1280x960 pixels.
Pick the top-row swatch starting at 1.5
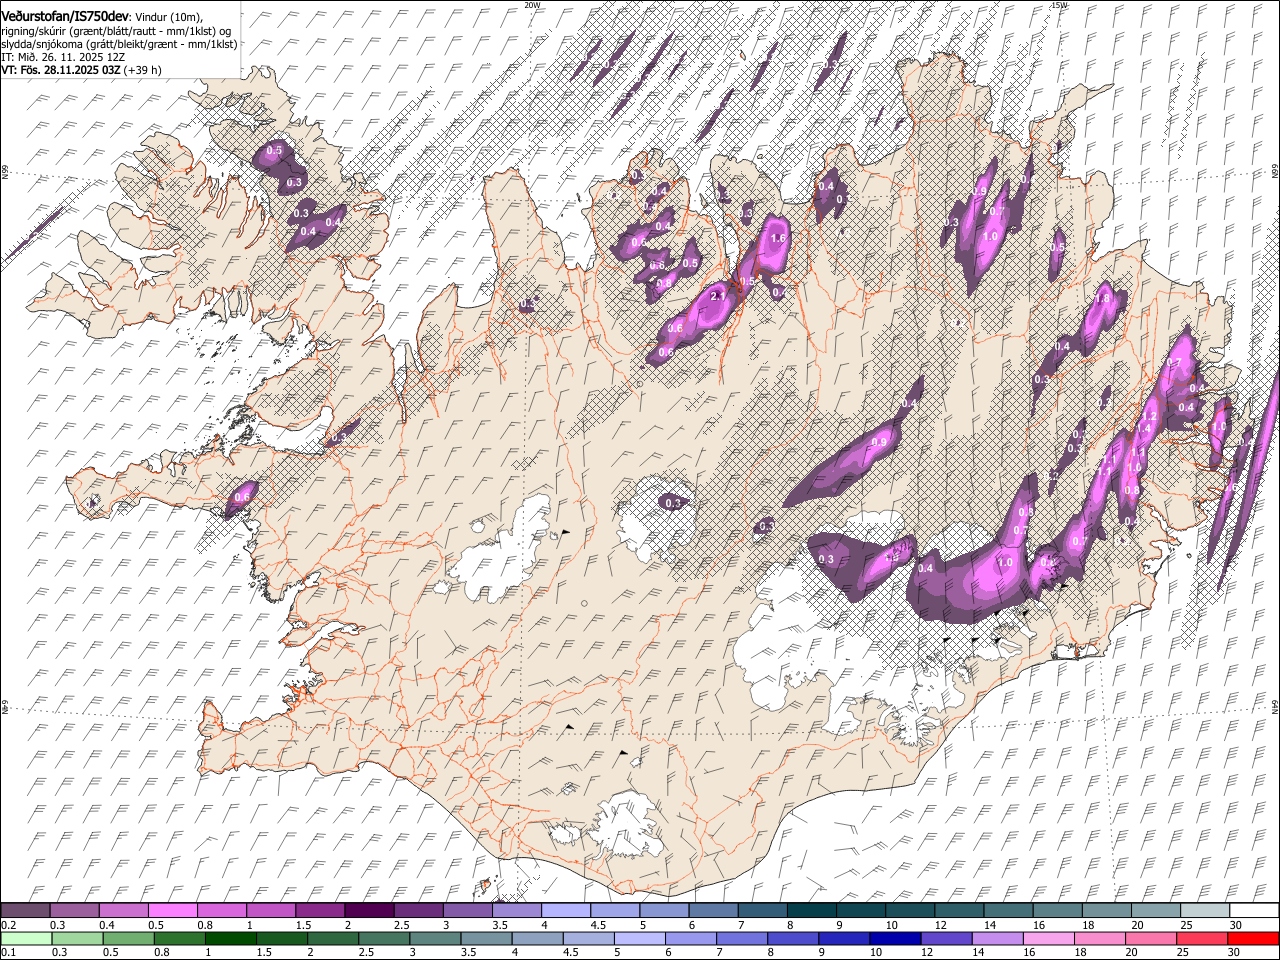pos(320,911)
